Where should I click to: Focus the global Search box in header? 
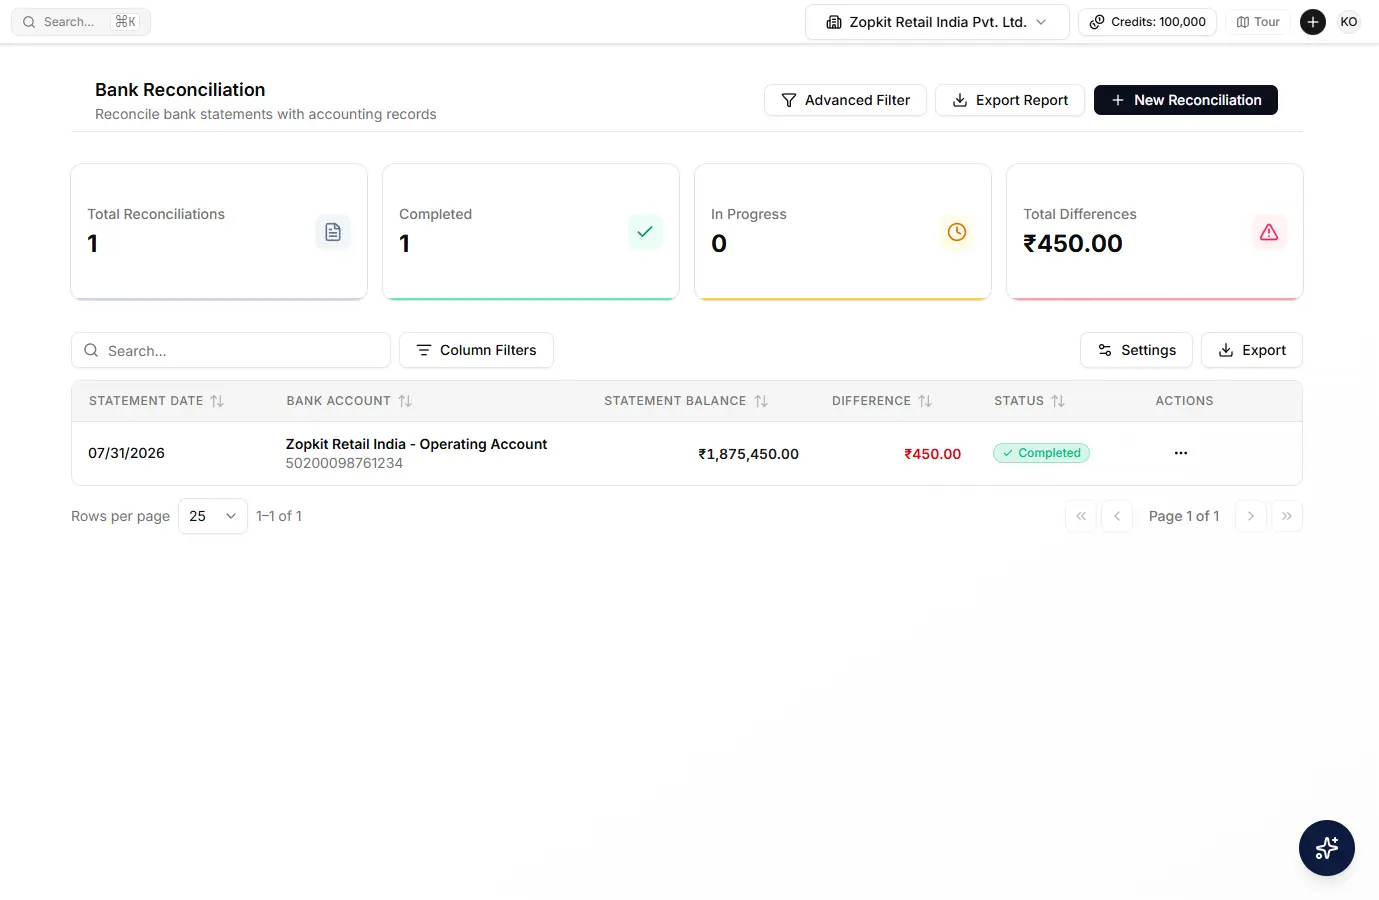click(81, 22)
